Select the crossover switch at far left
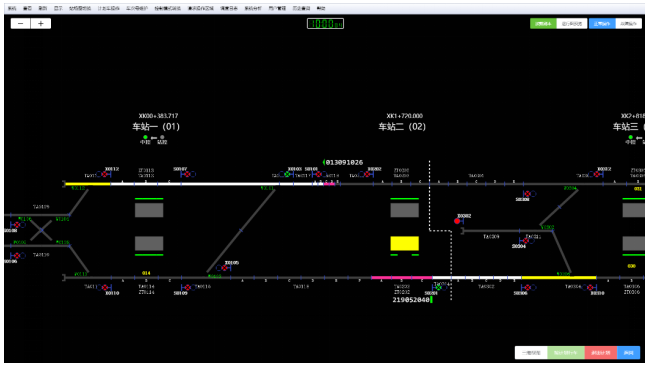The image size is (649, 367). click(x=41, y=230)
